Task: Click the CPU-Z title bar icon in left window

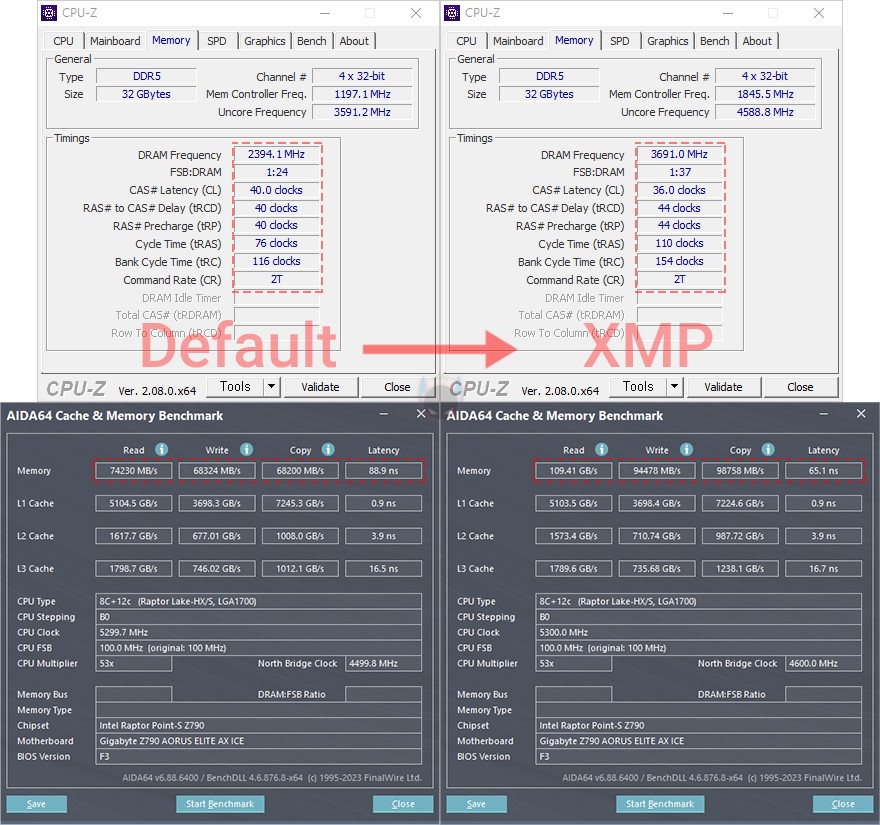Action: [51, 13]
